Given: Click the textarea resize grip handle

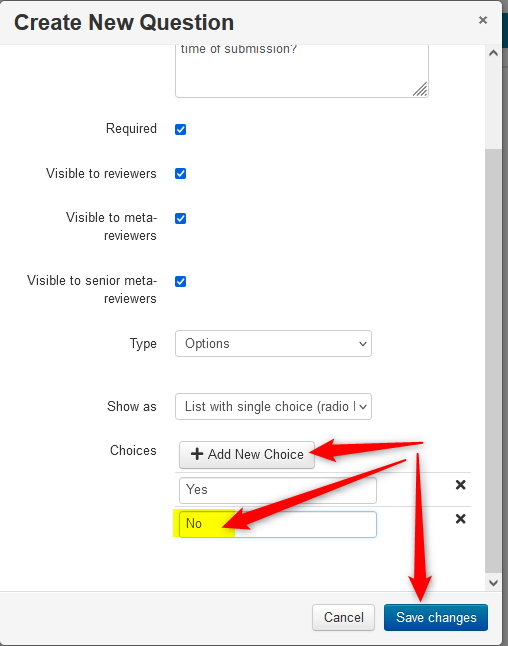Looking at the screenshot, I should point(421,89).
